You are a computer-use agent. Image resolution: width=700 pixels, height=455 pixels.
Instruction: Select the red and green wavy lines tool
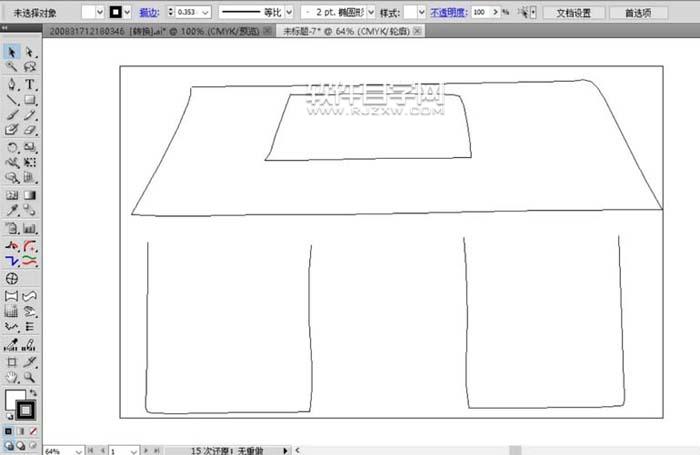pos(29,261)
